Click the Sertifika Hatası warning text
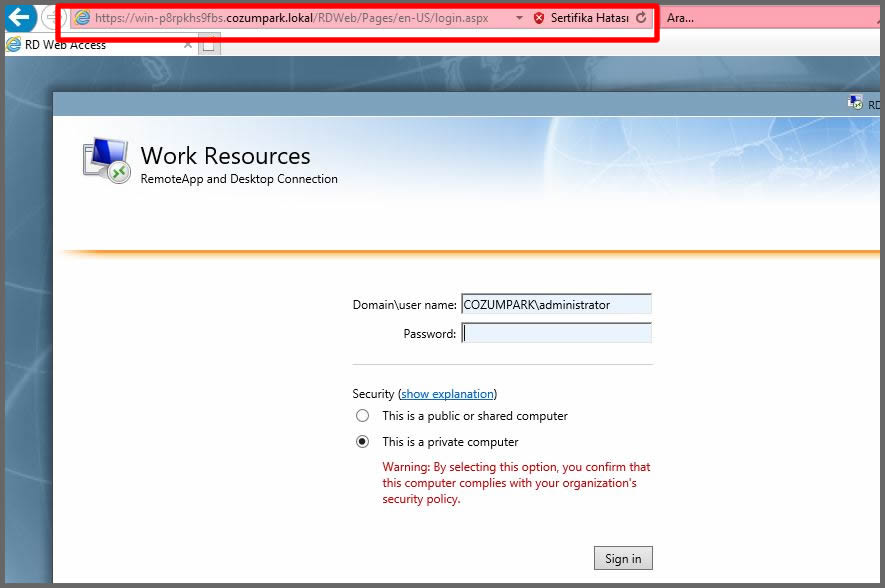 click(x=589, y=18)
